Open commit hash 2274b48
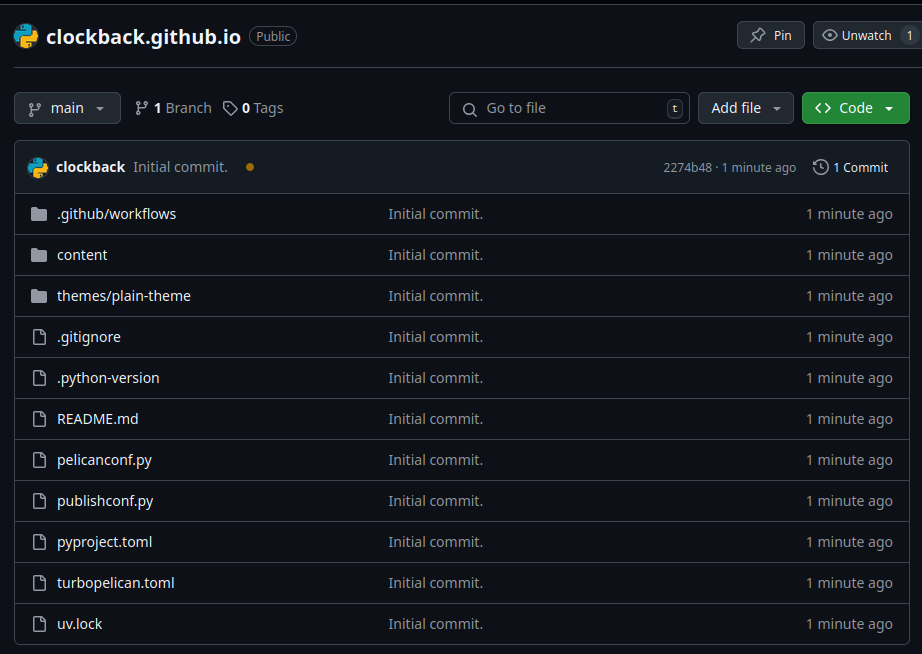922x654 pixels. pos(687,168)
